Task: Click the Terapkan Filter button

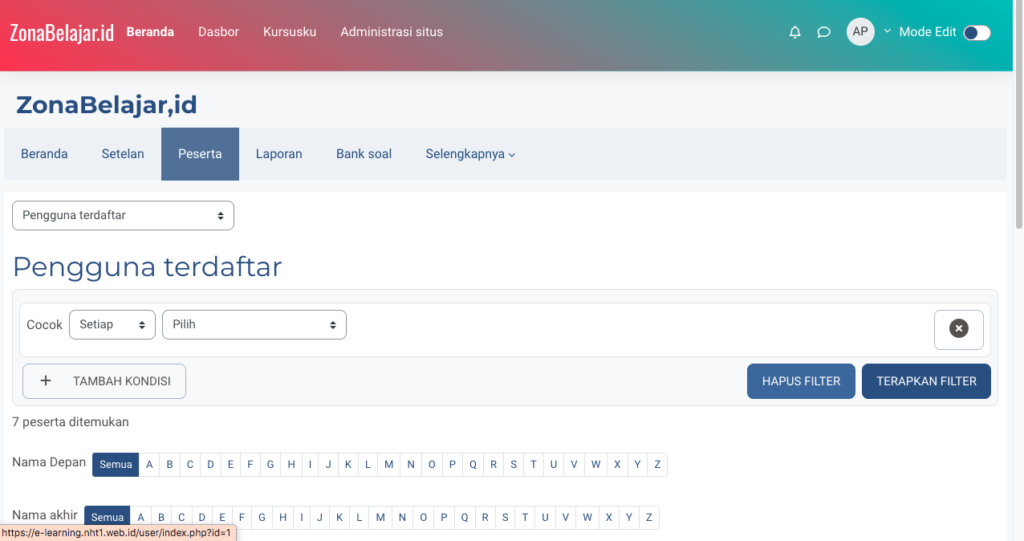Action: tap(926, 381)
